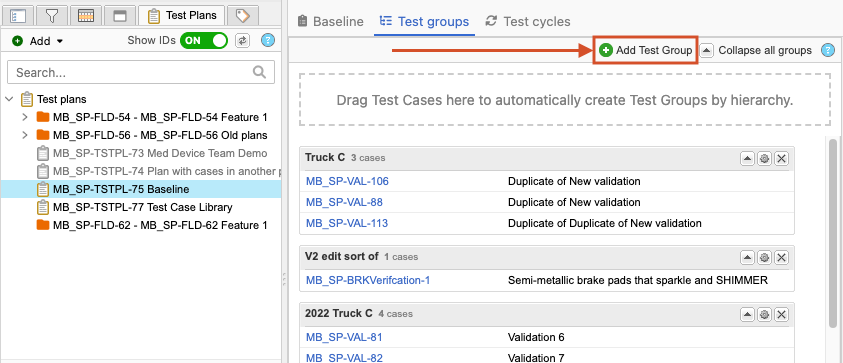Open the Explorer tree tab icon
The height and width of the screenshot is (363, 843).
pyautogui.click(x=18, y=16)
